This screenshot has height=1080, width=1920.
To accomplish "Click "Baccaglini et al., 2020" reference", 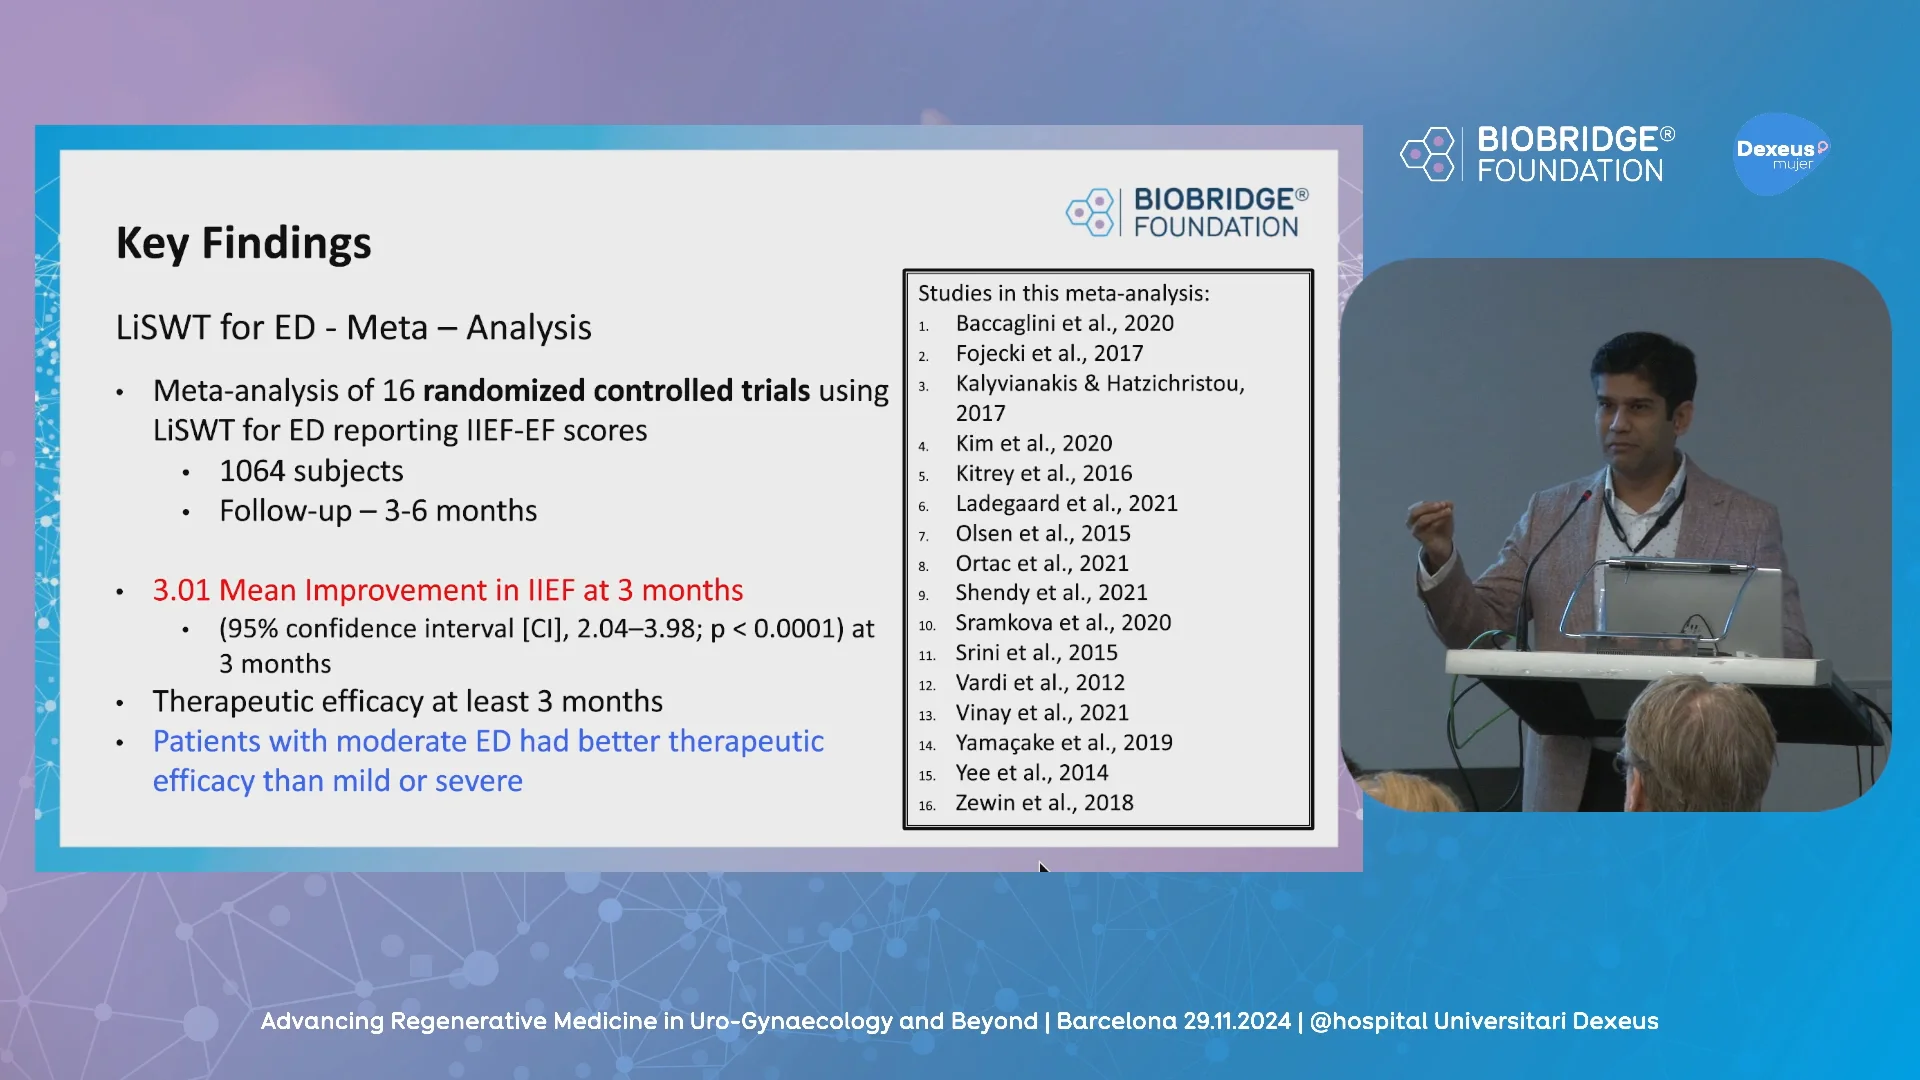I will coord(1064,323).
